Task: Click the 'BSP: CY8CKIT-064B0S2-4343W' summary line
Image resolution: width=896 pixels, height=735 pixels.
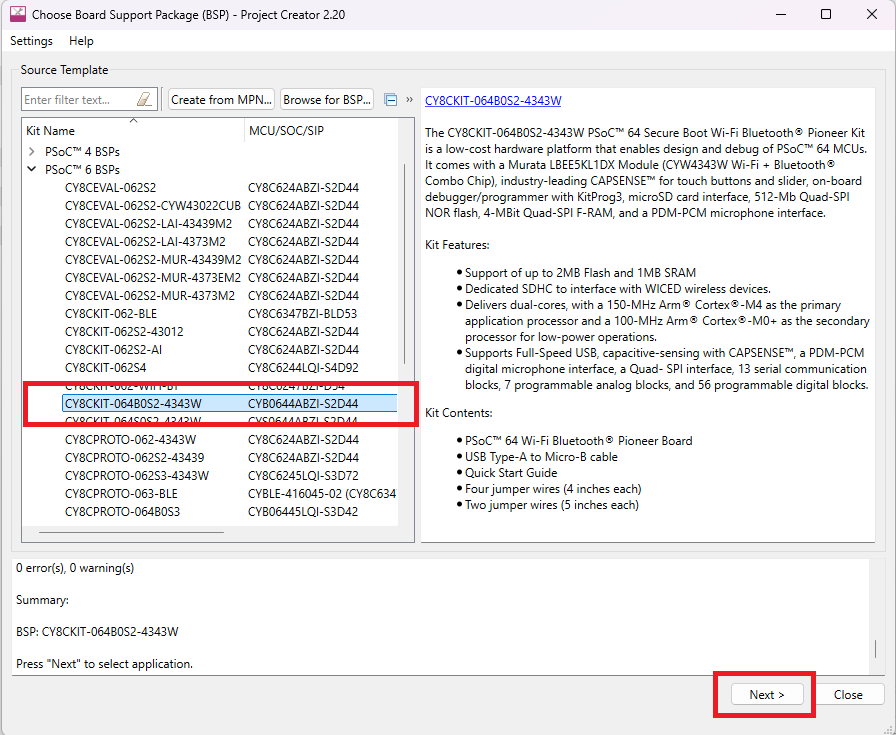Action: [x=97, y=632]
